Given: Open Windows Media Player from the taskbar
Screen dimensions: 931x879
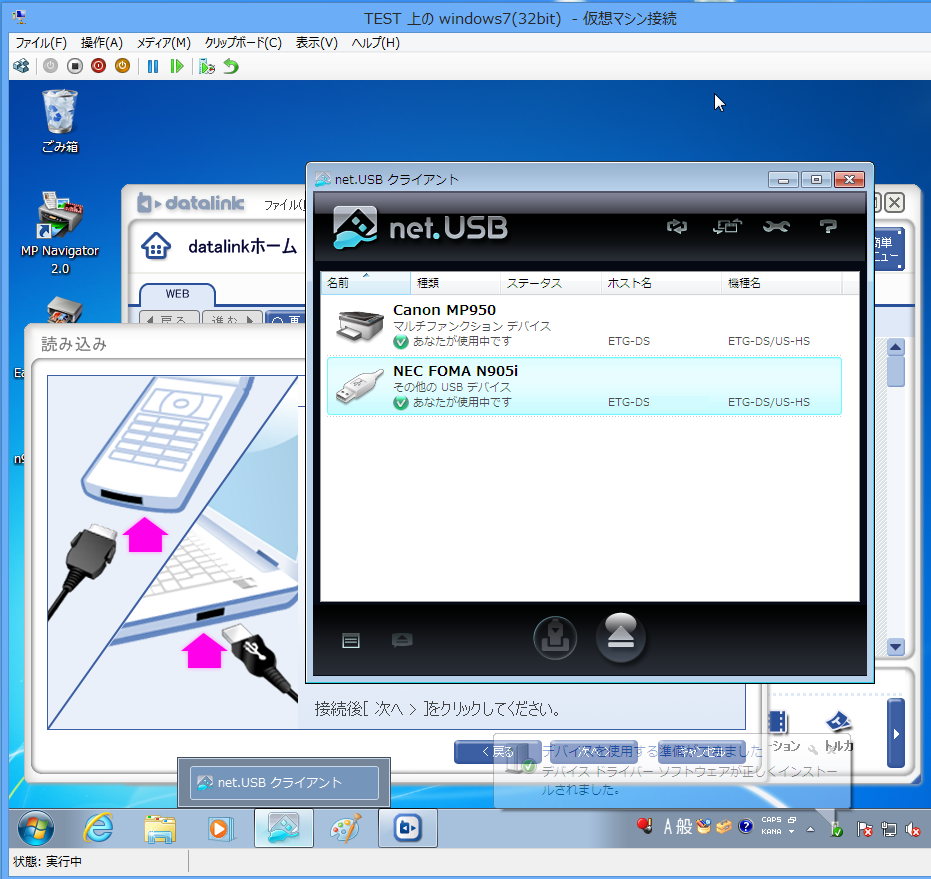Looking at the screenshot, I should pyautogui.click(x=221, y=829).
